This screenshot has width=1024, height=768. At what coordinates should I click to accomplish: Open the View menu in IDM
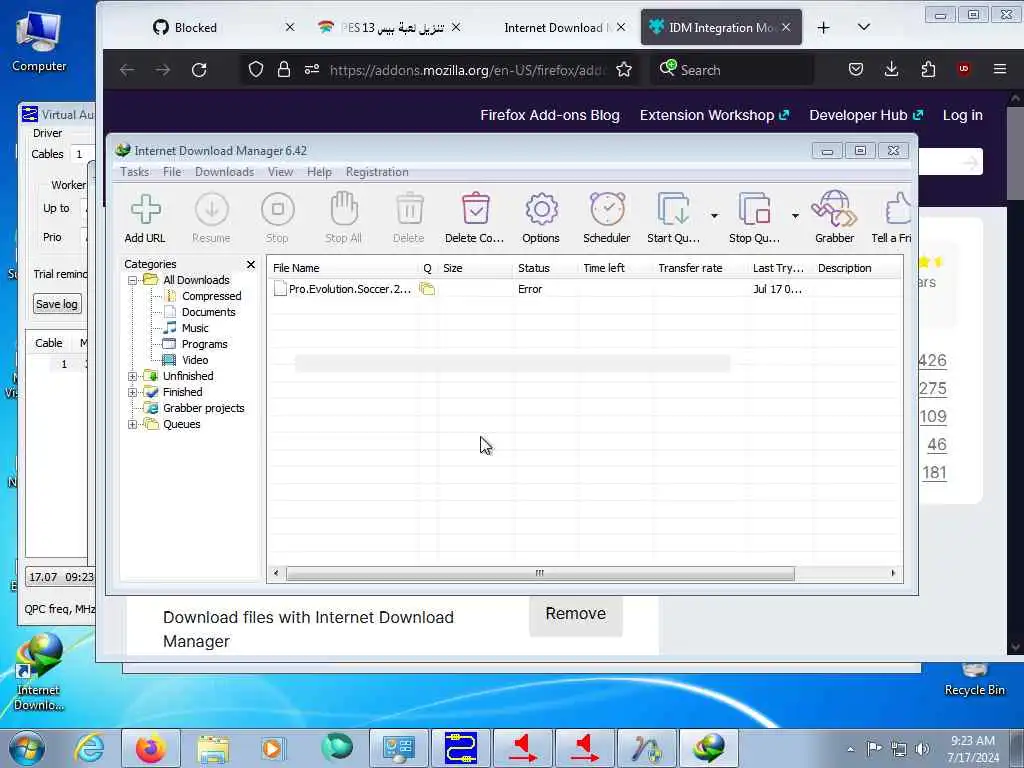point(280,172)
